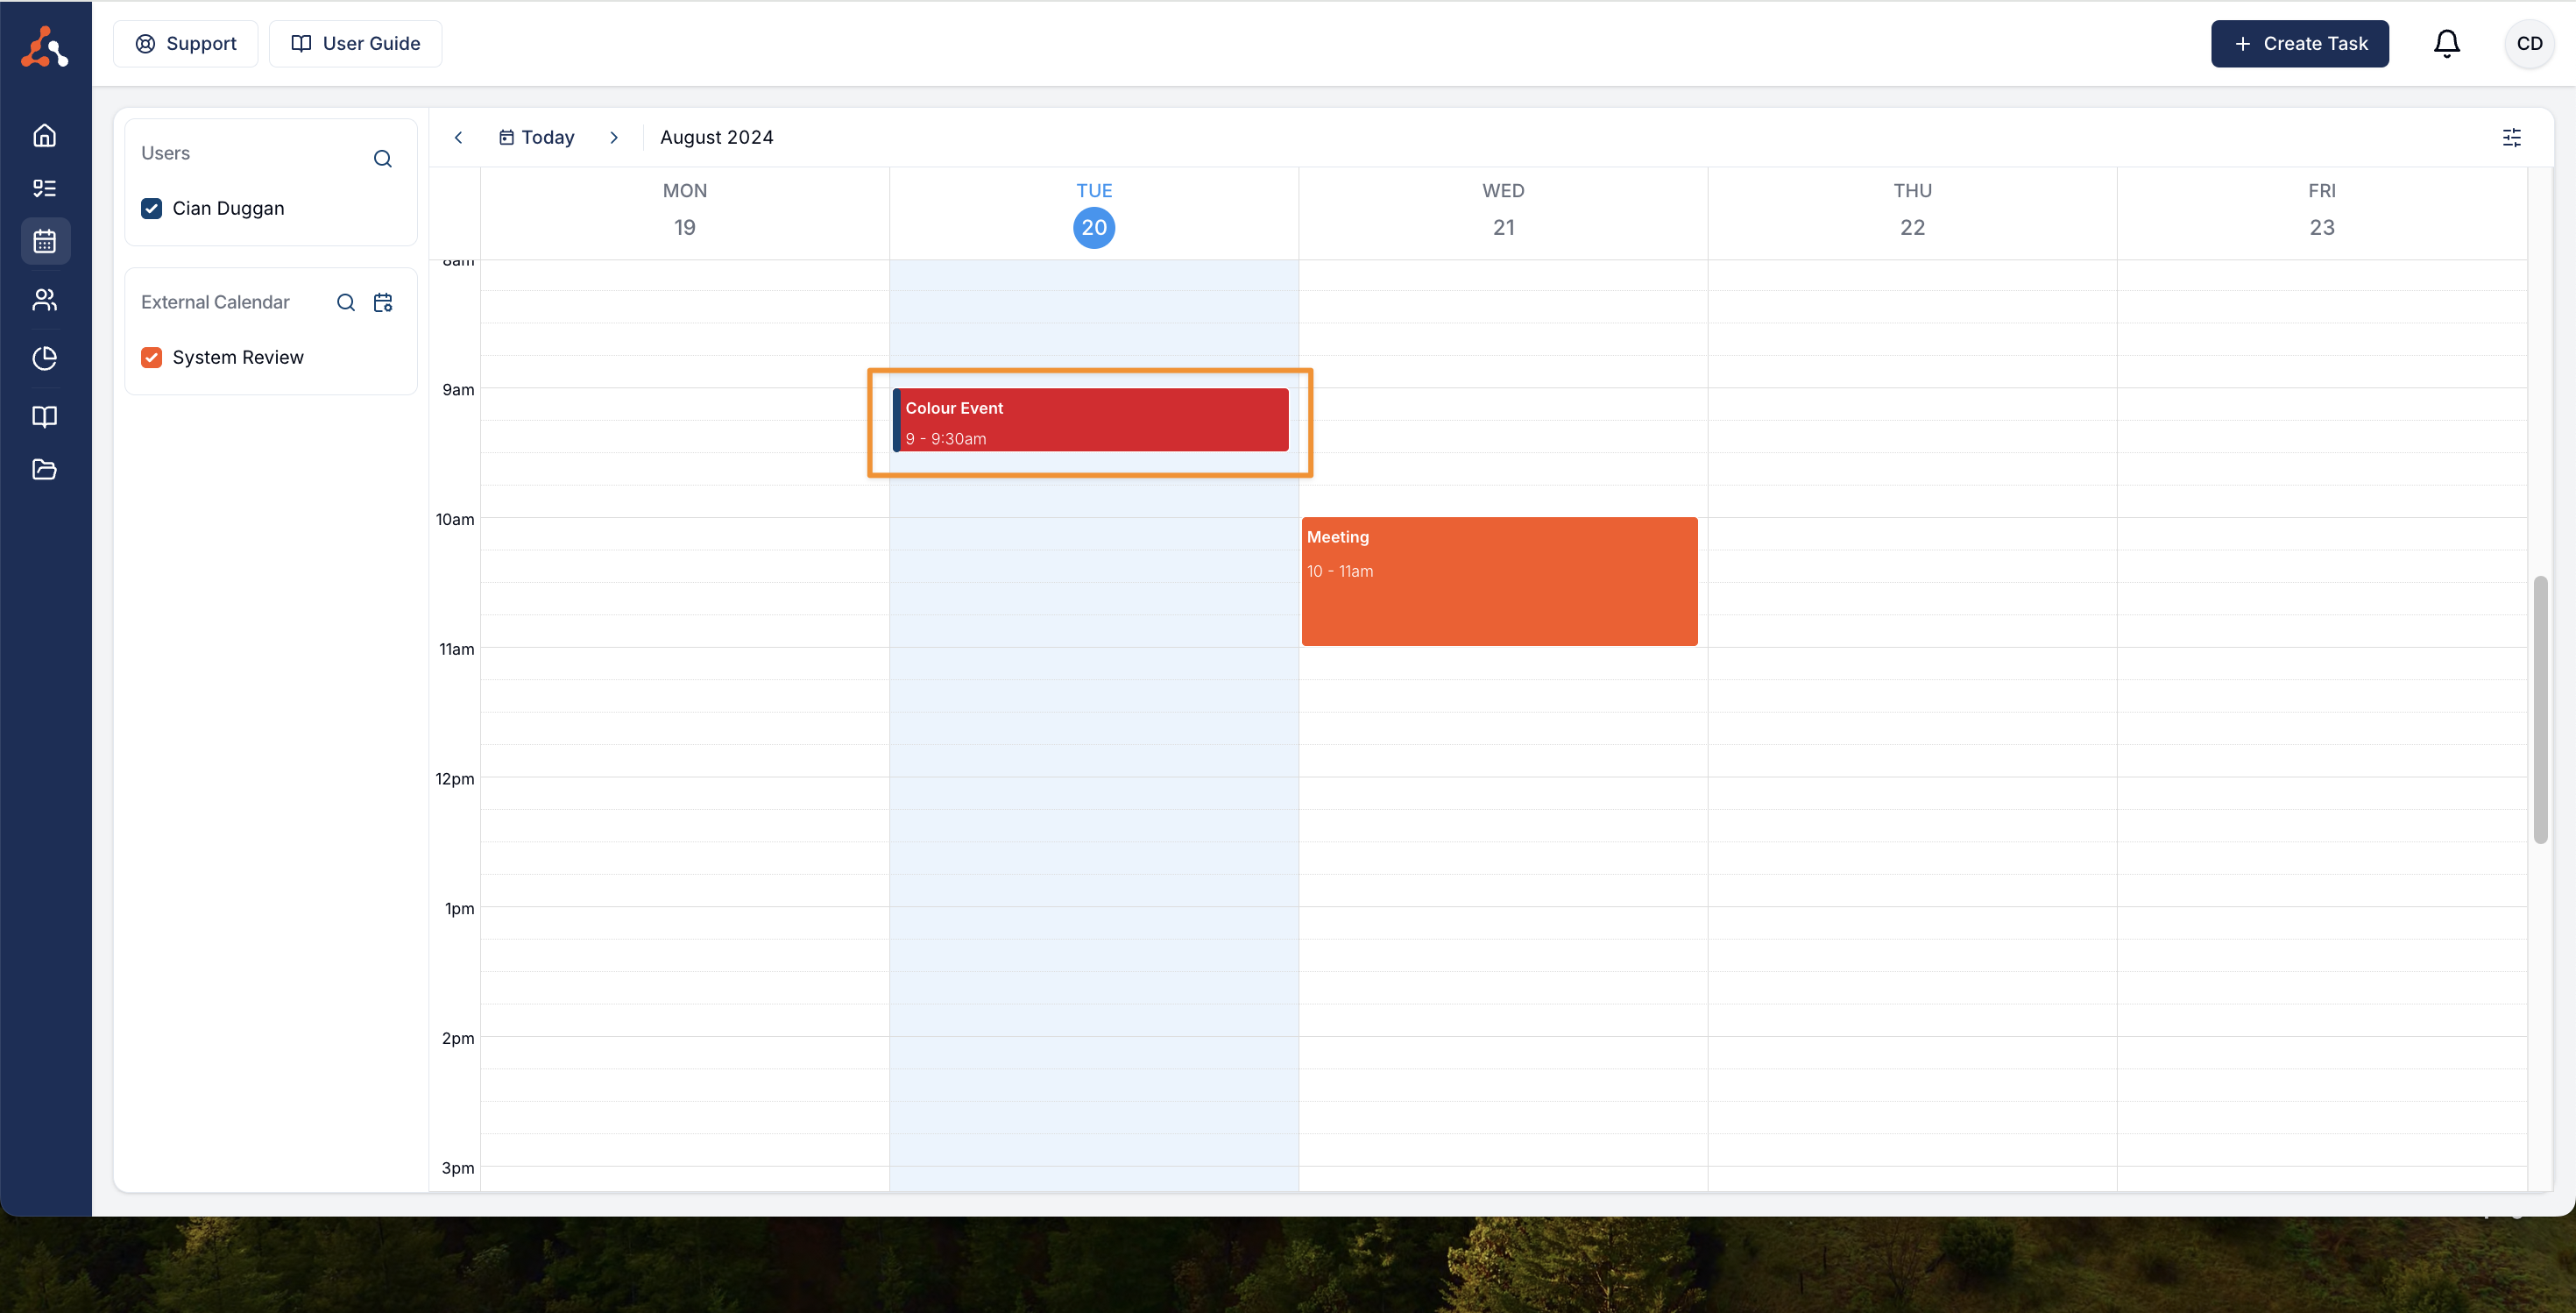Open the red Colour Event entry

coord(1090,420)
